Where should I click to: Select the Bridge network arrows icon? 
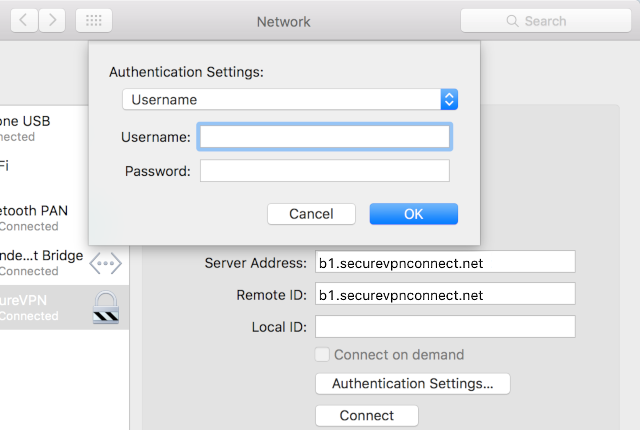point(105,263)
